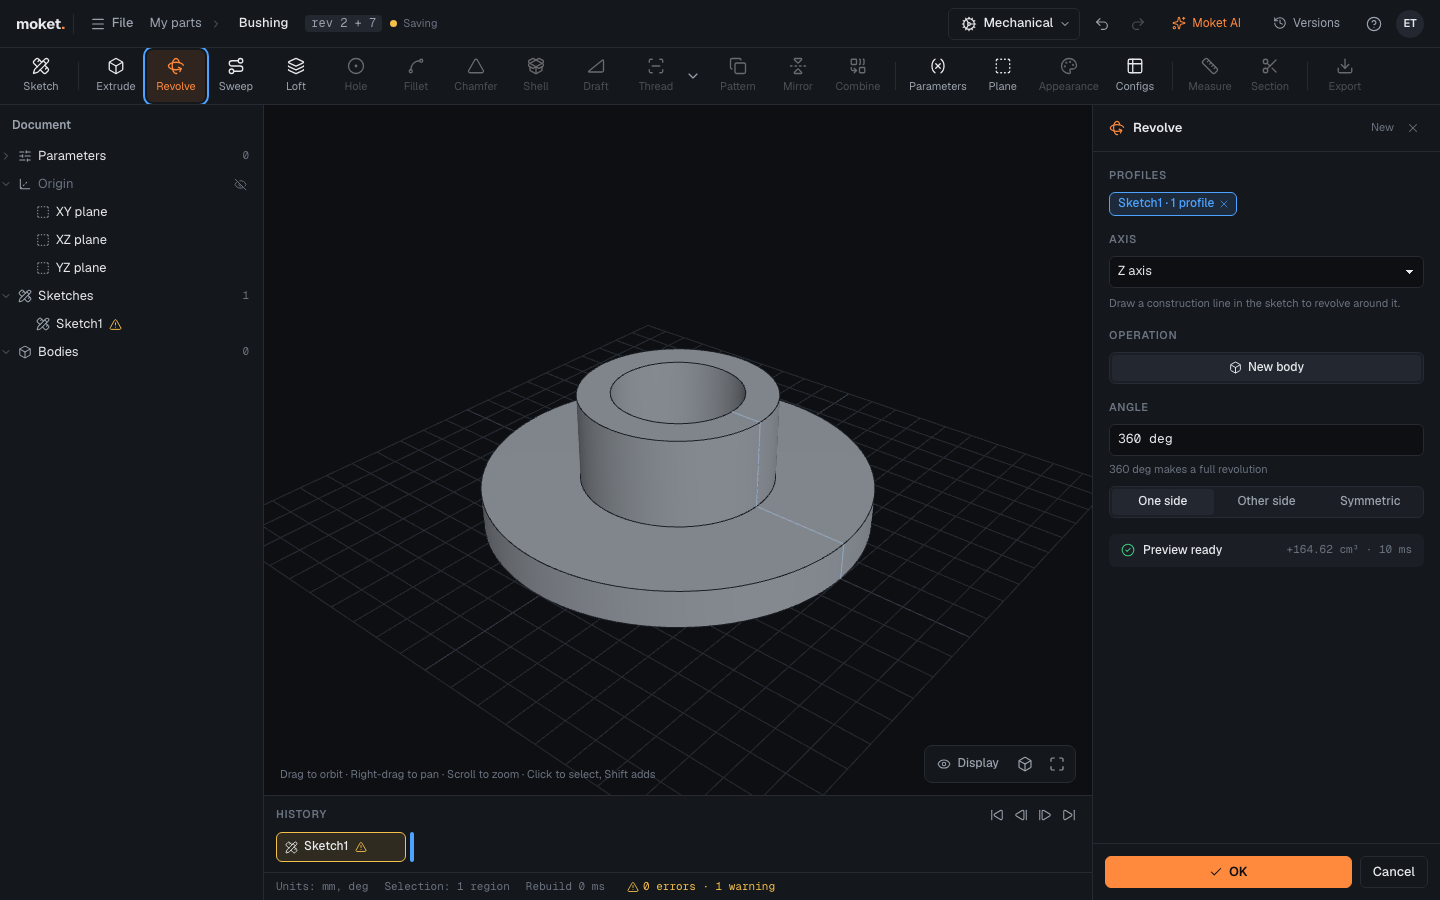Jump to end of history
This screenshot has width=1440, height=900.
1069,815
